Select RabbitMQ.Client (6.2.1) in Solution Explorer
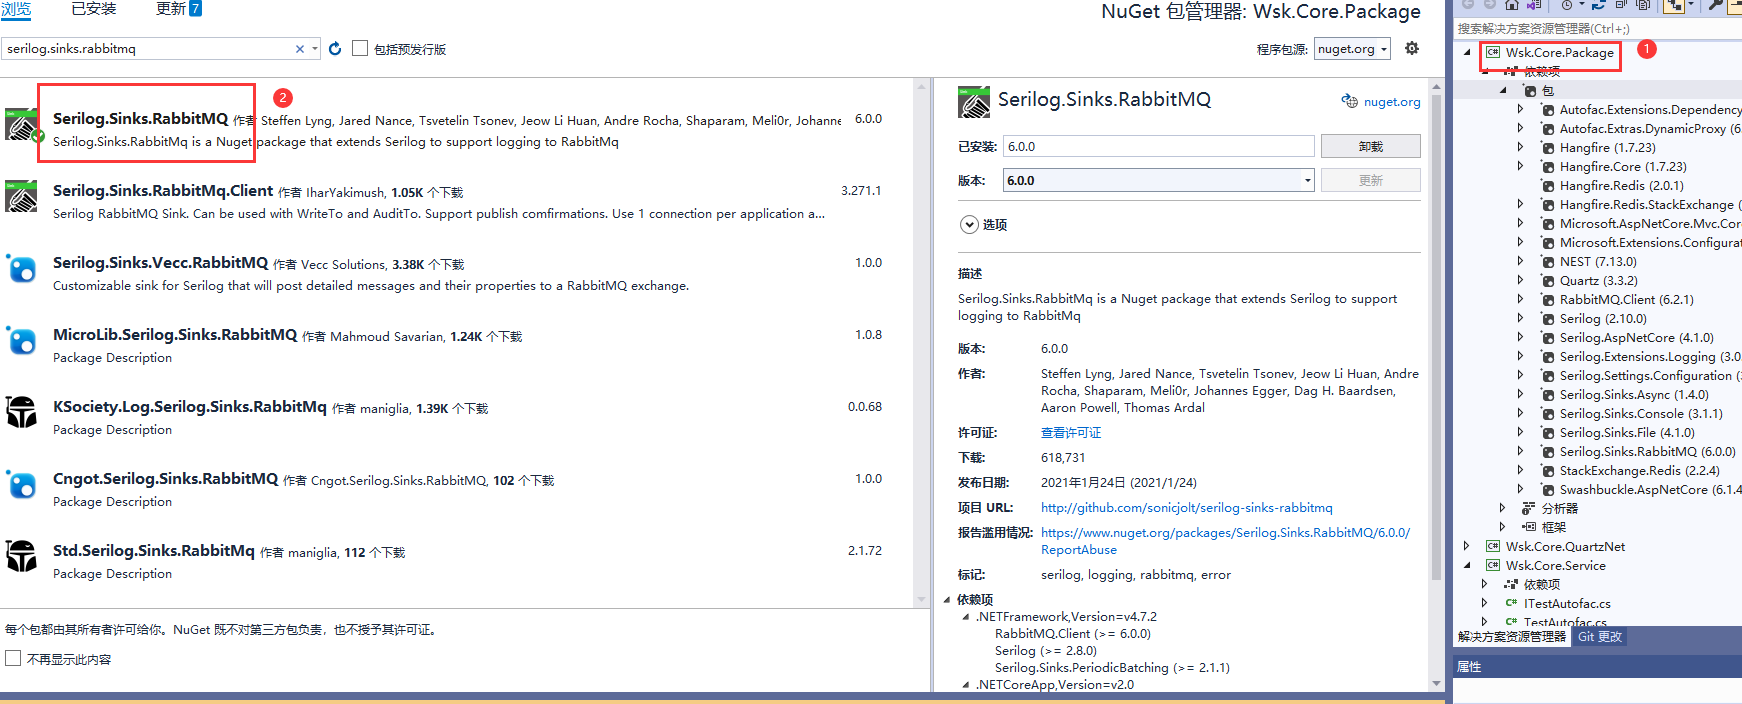Image resolution: width=1742 pixels, height=704 pixels. [1626, 299]
